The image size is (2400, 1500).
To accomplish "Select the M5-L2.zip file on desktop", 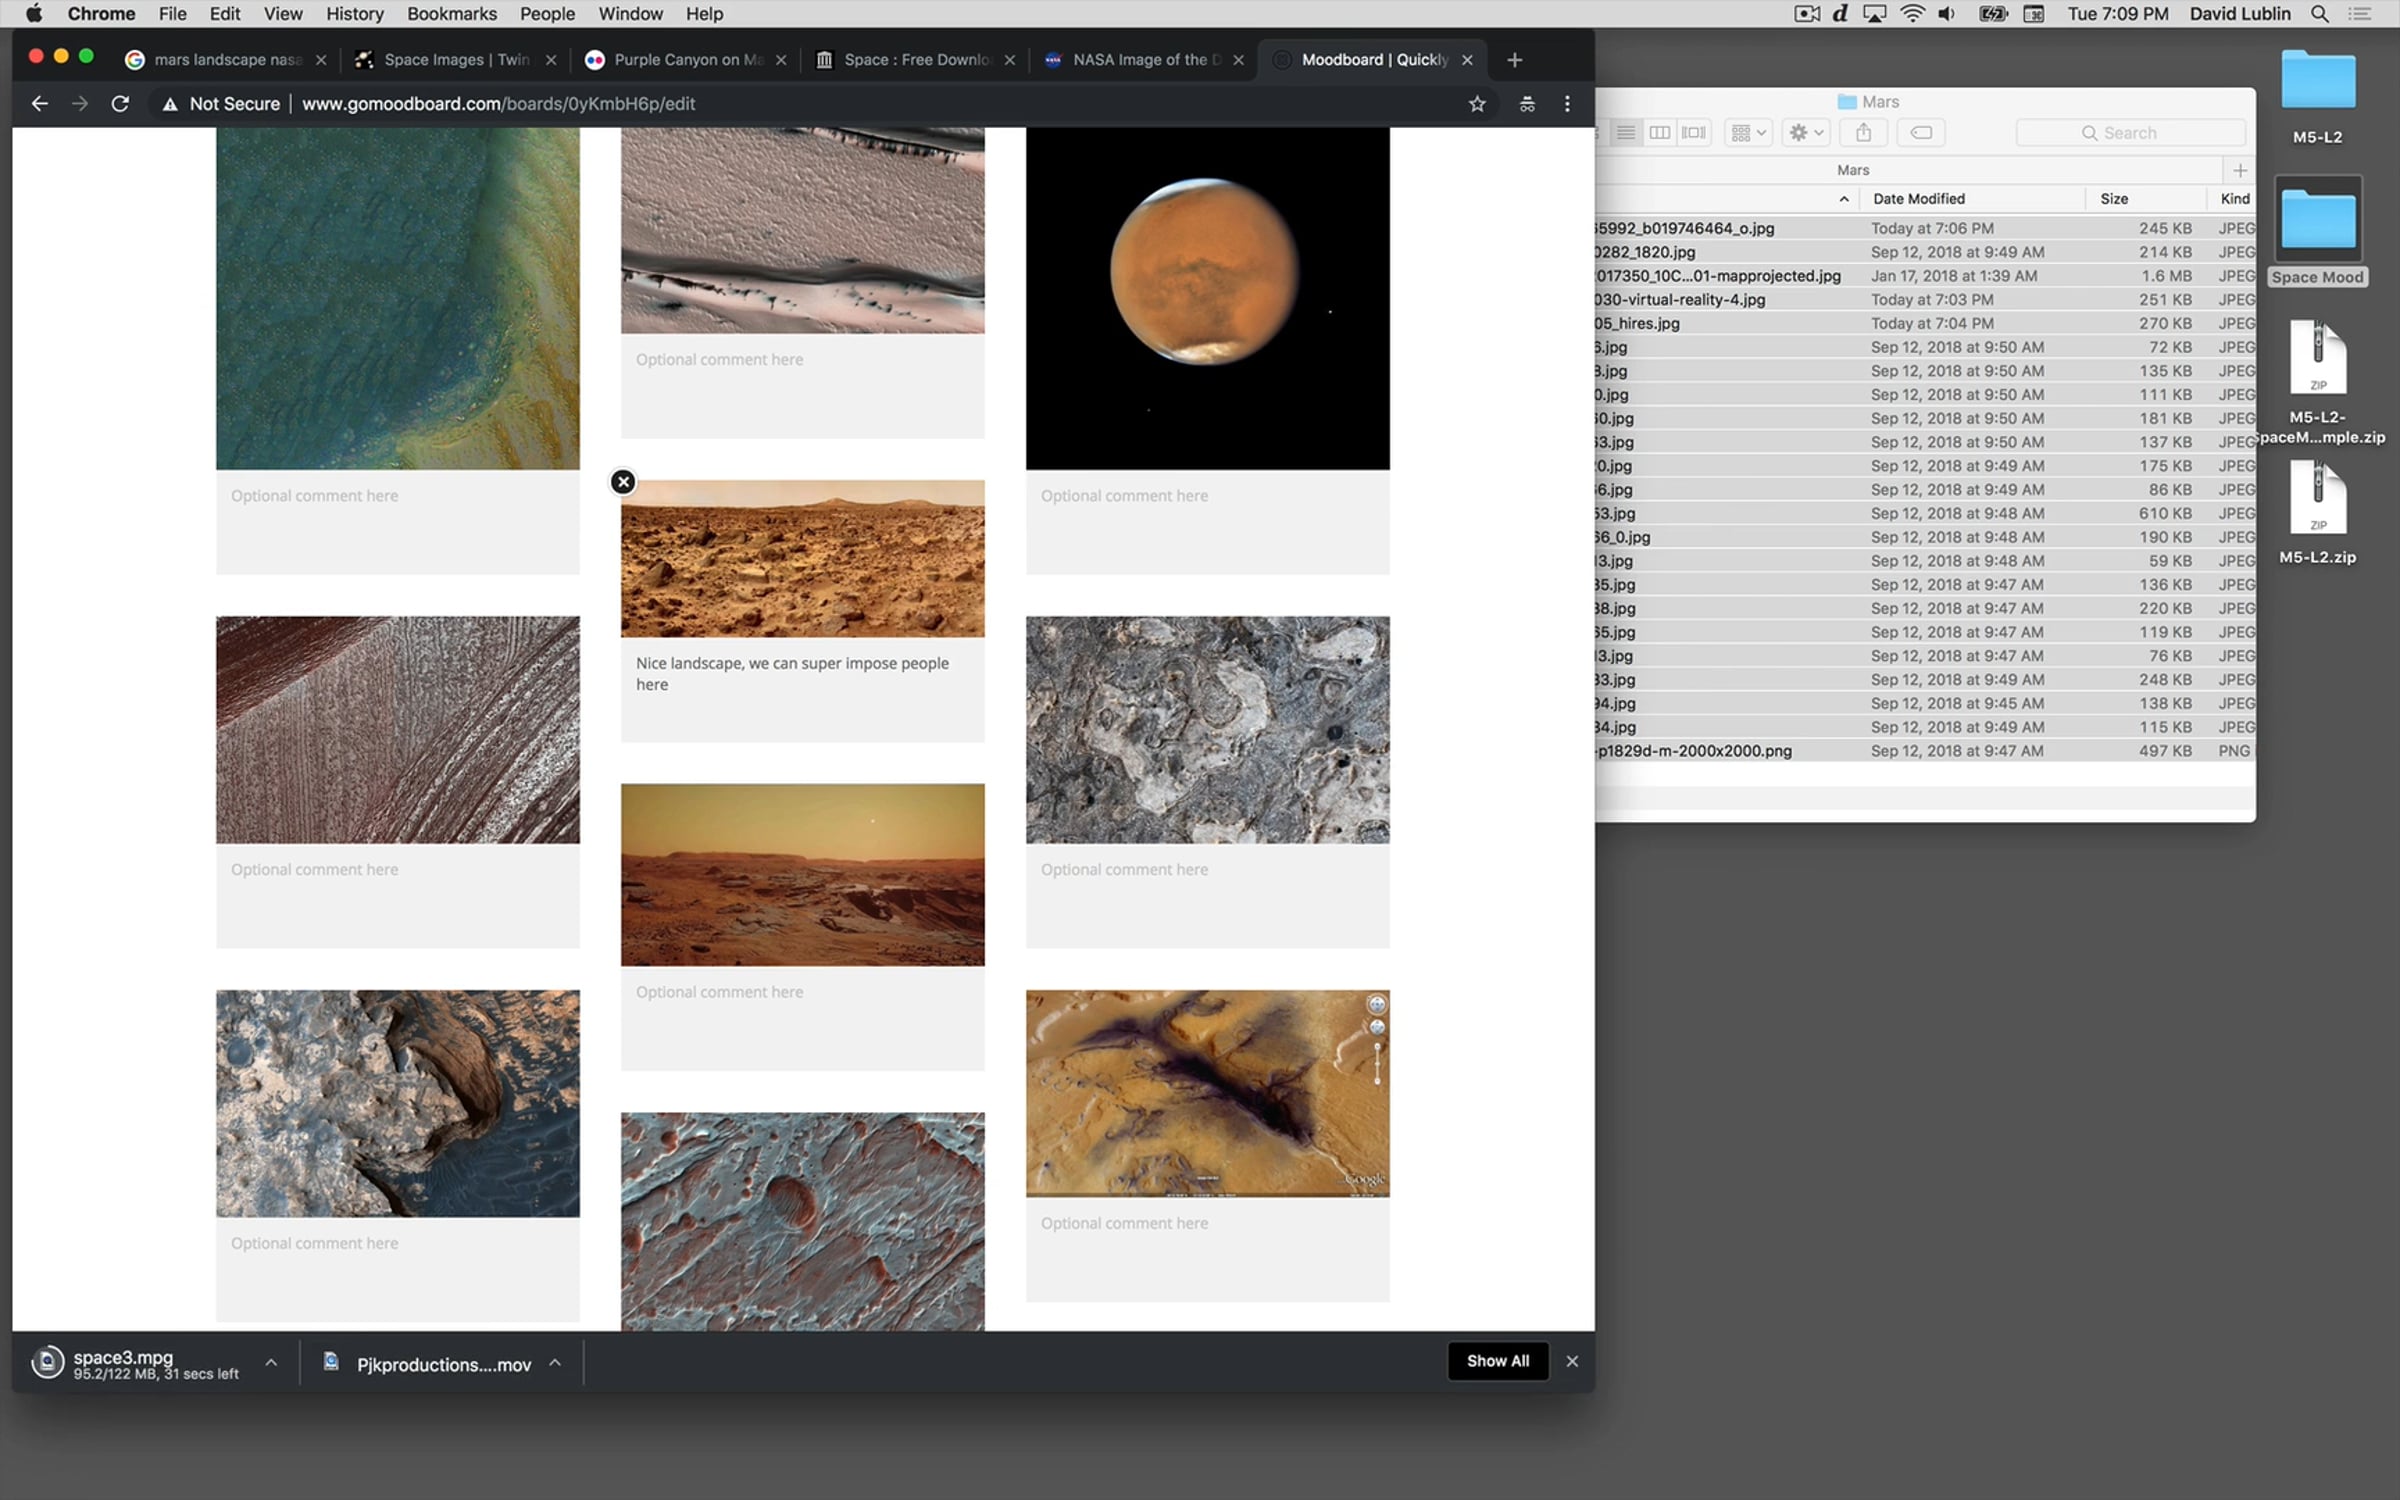I will [2317, 513].
